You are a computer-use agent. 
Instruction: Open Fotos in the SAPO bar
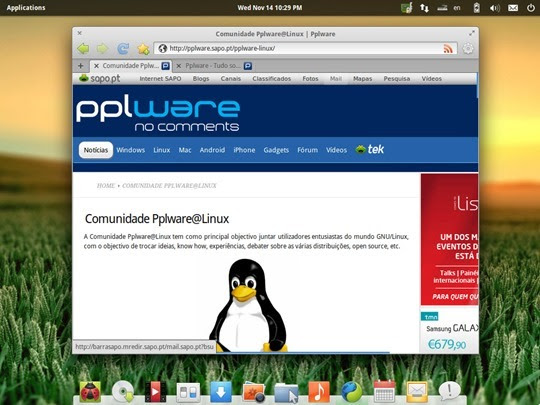(310, 79)
